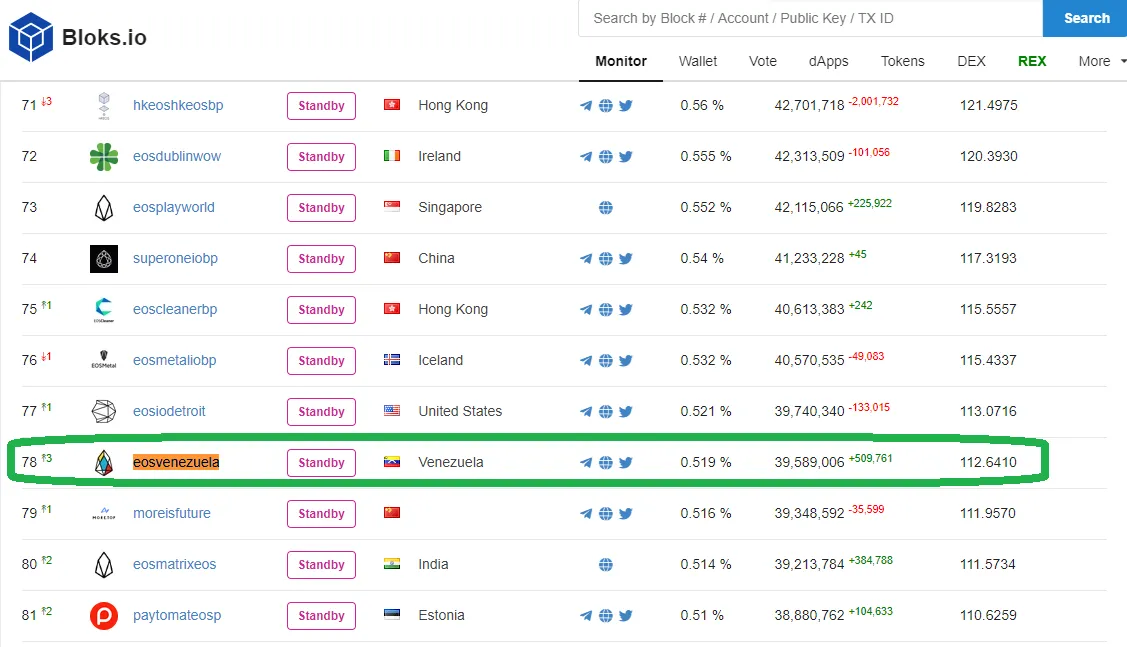Open website globe icon for eosvenezuela
Image resolution: width=1127 pixels, height=647 pixels.
[x=606, y=463]
